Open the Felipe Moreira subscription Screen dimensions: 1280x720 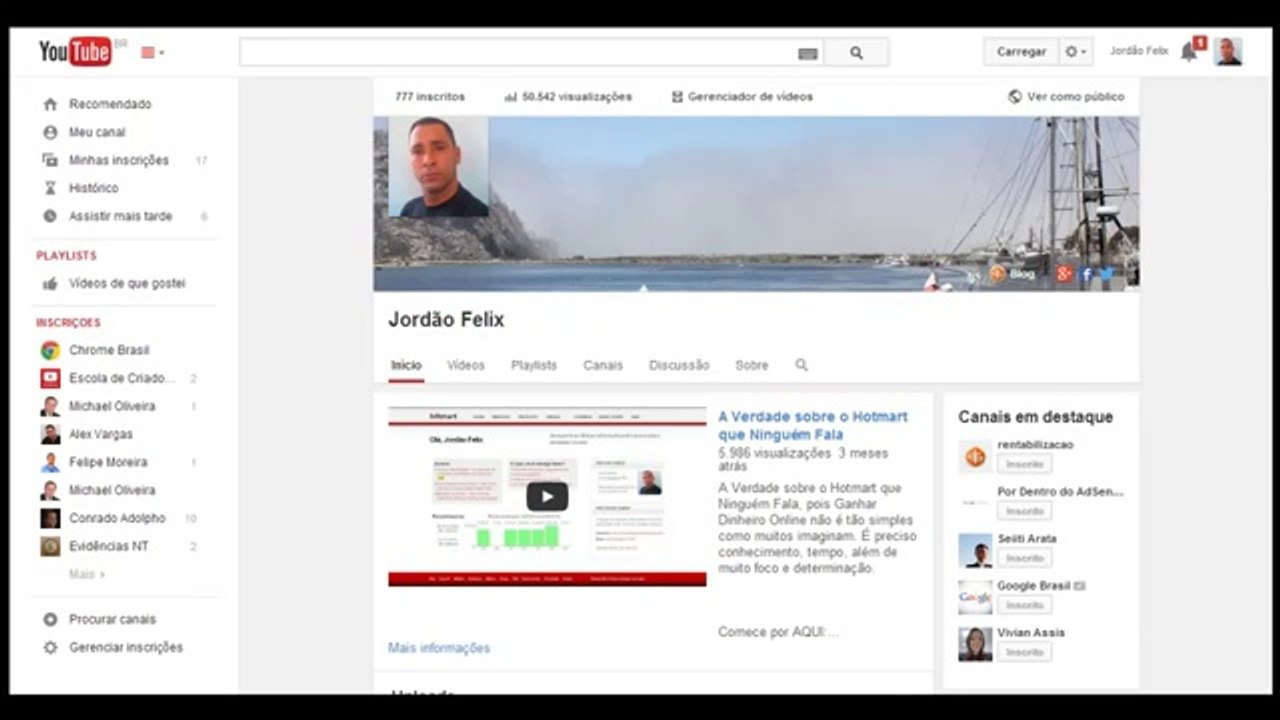108,462
